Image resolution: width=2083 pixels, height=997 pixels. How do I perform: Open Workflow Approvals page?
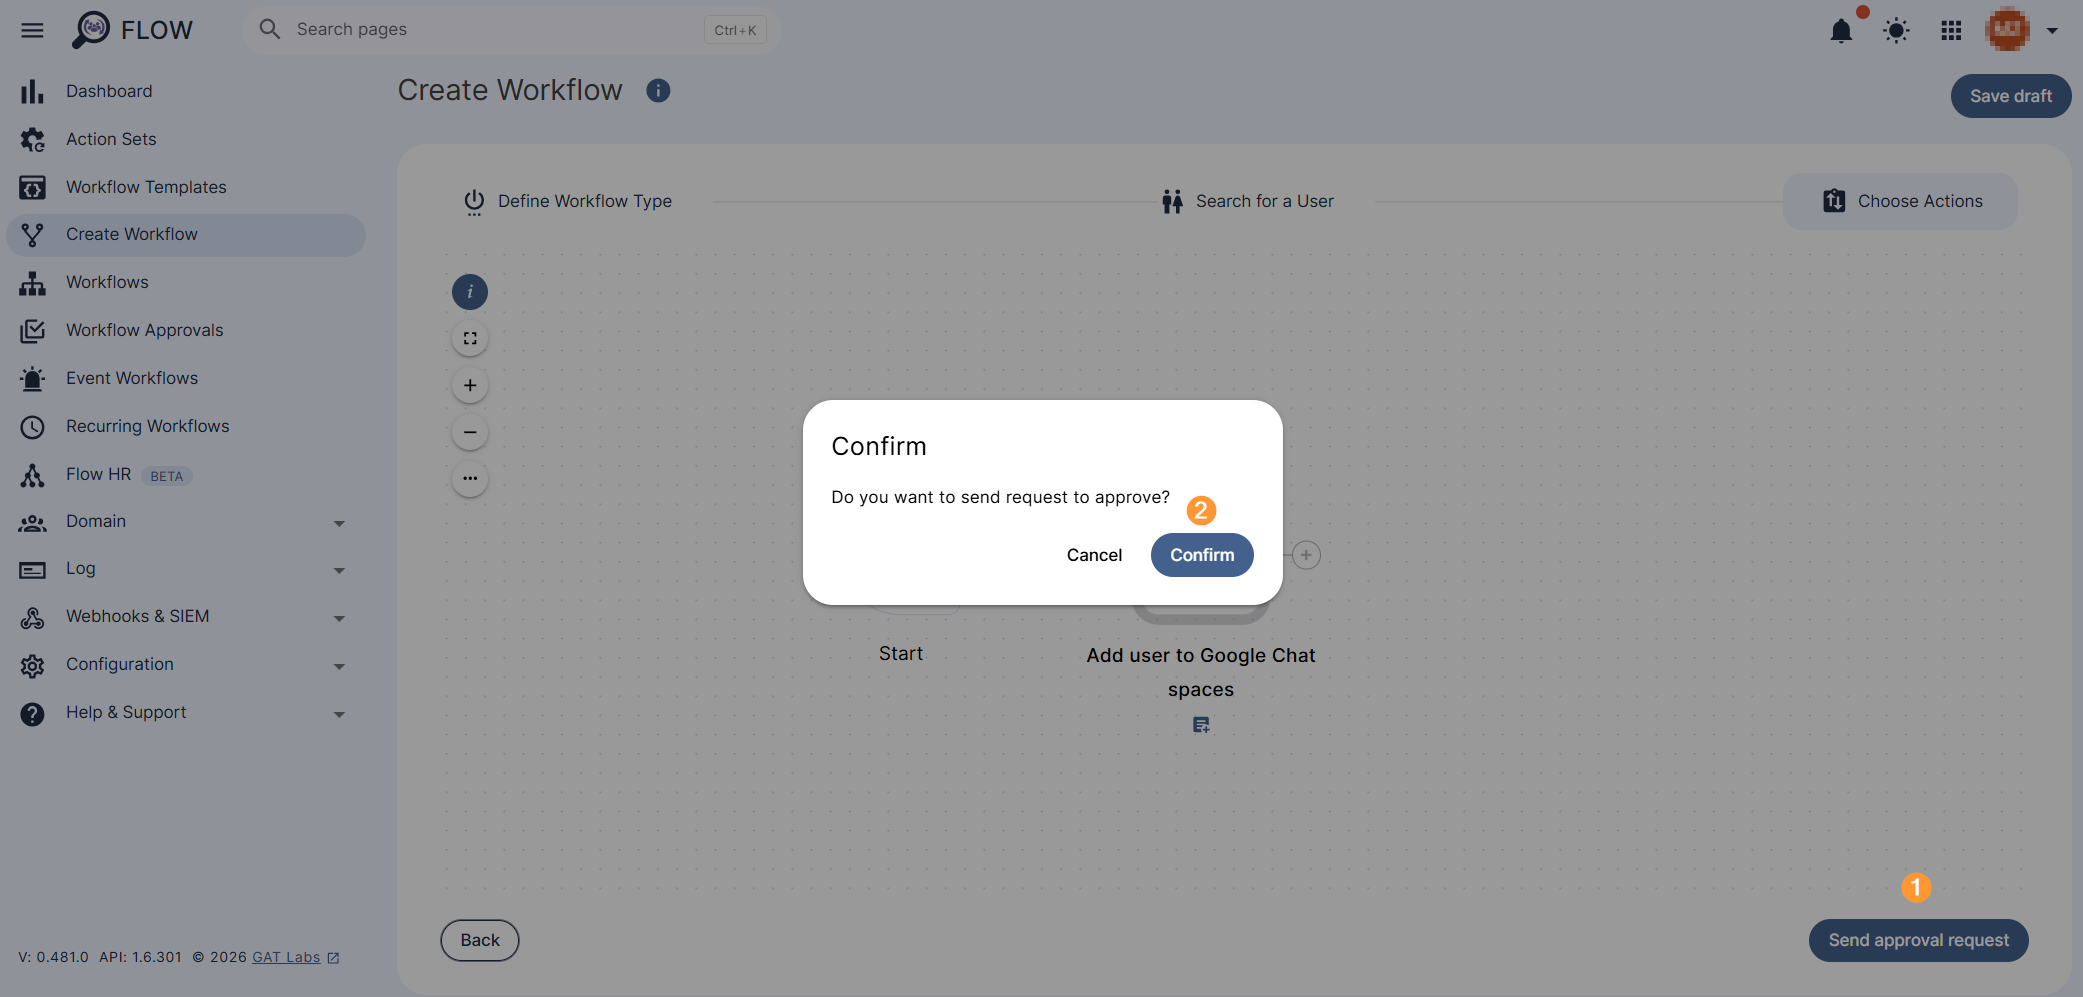pos(186,331)
